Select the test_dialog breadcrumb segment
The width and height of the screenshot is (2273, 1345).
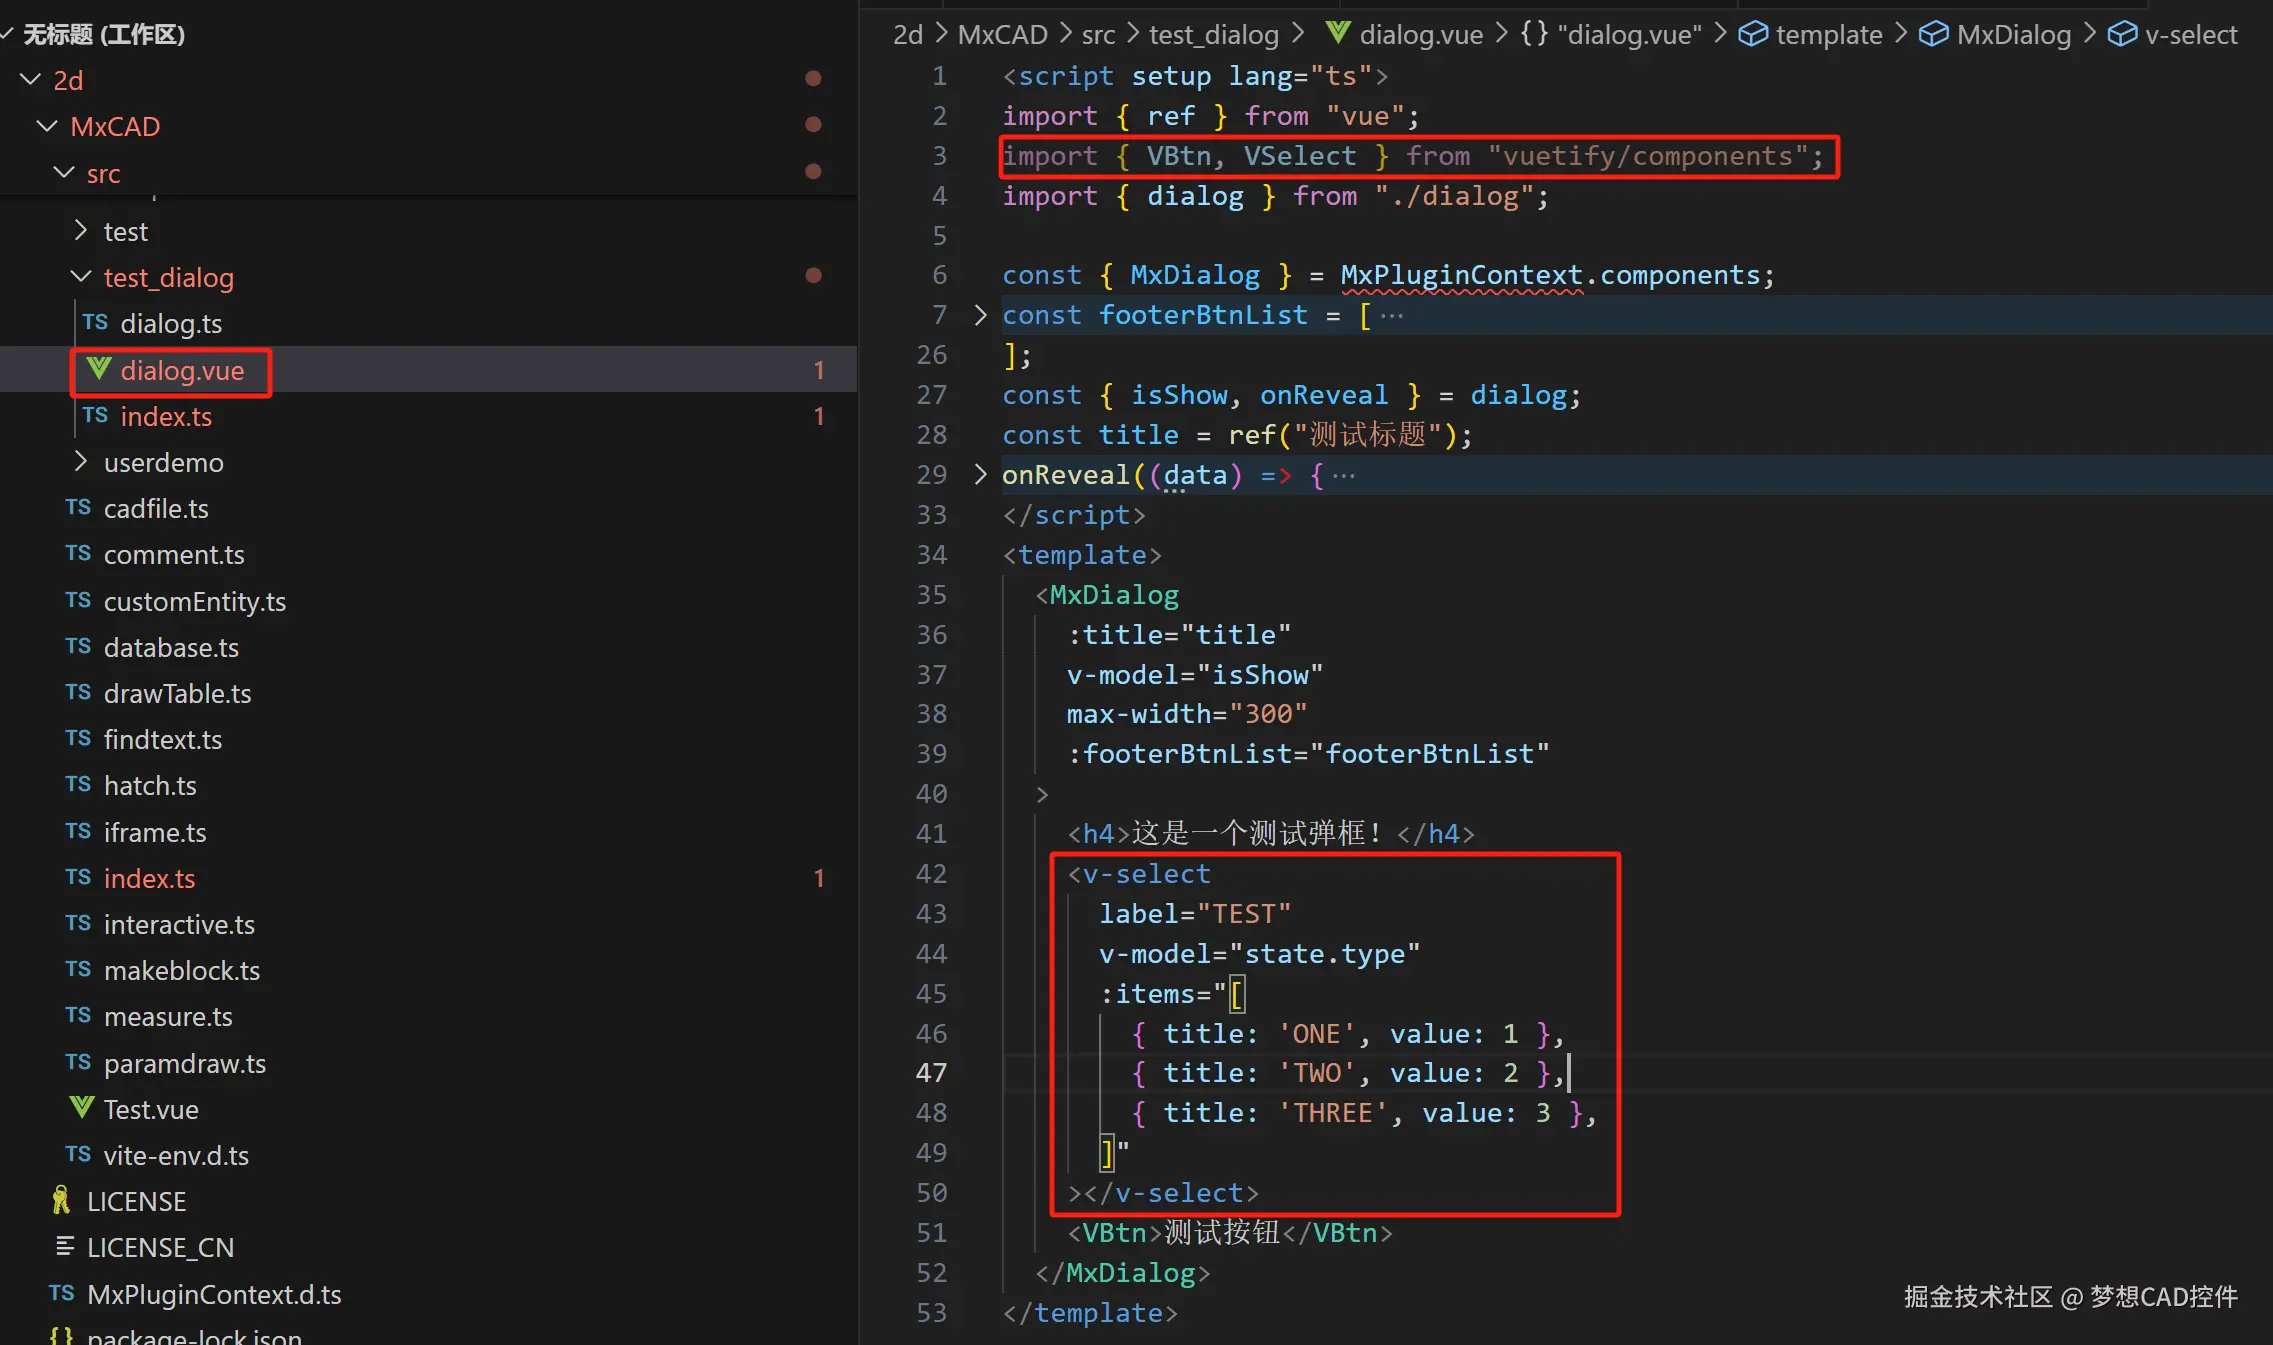[x=1213, y=35]
